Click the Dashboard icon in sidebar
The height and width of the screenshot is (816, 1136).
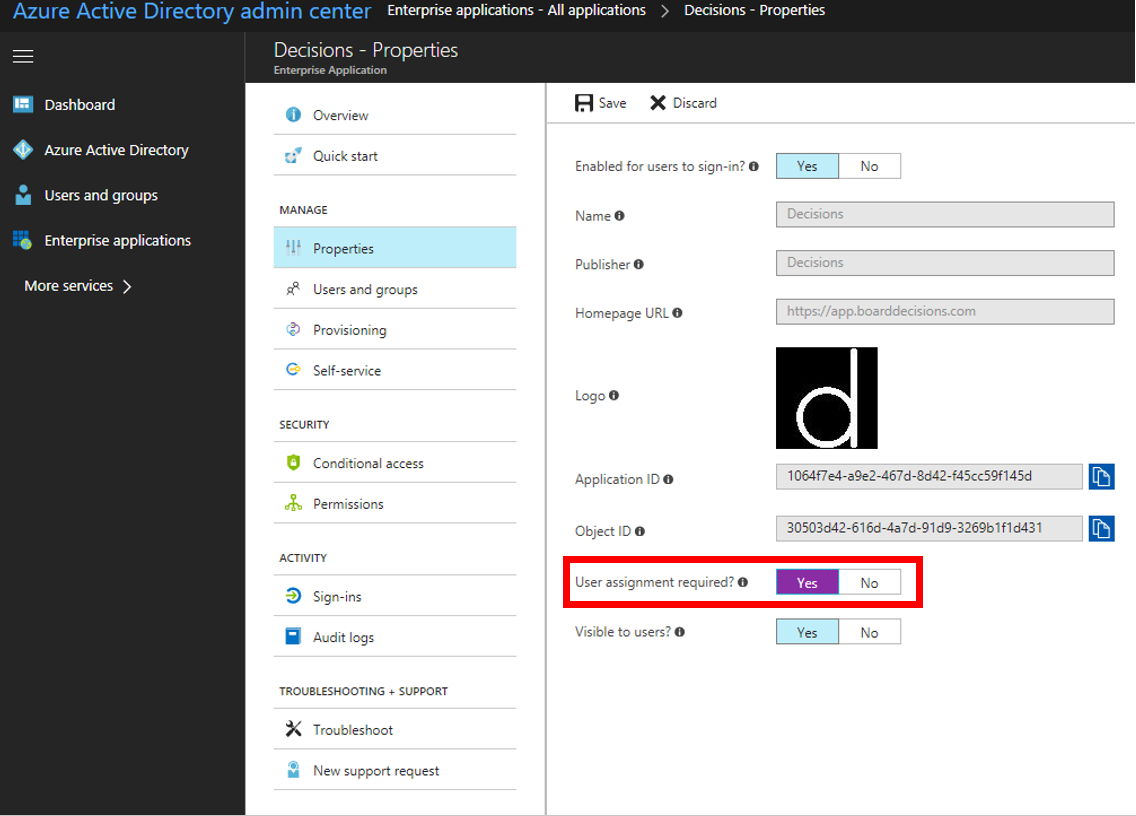[23, 104]
